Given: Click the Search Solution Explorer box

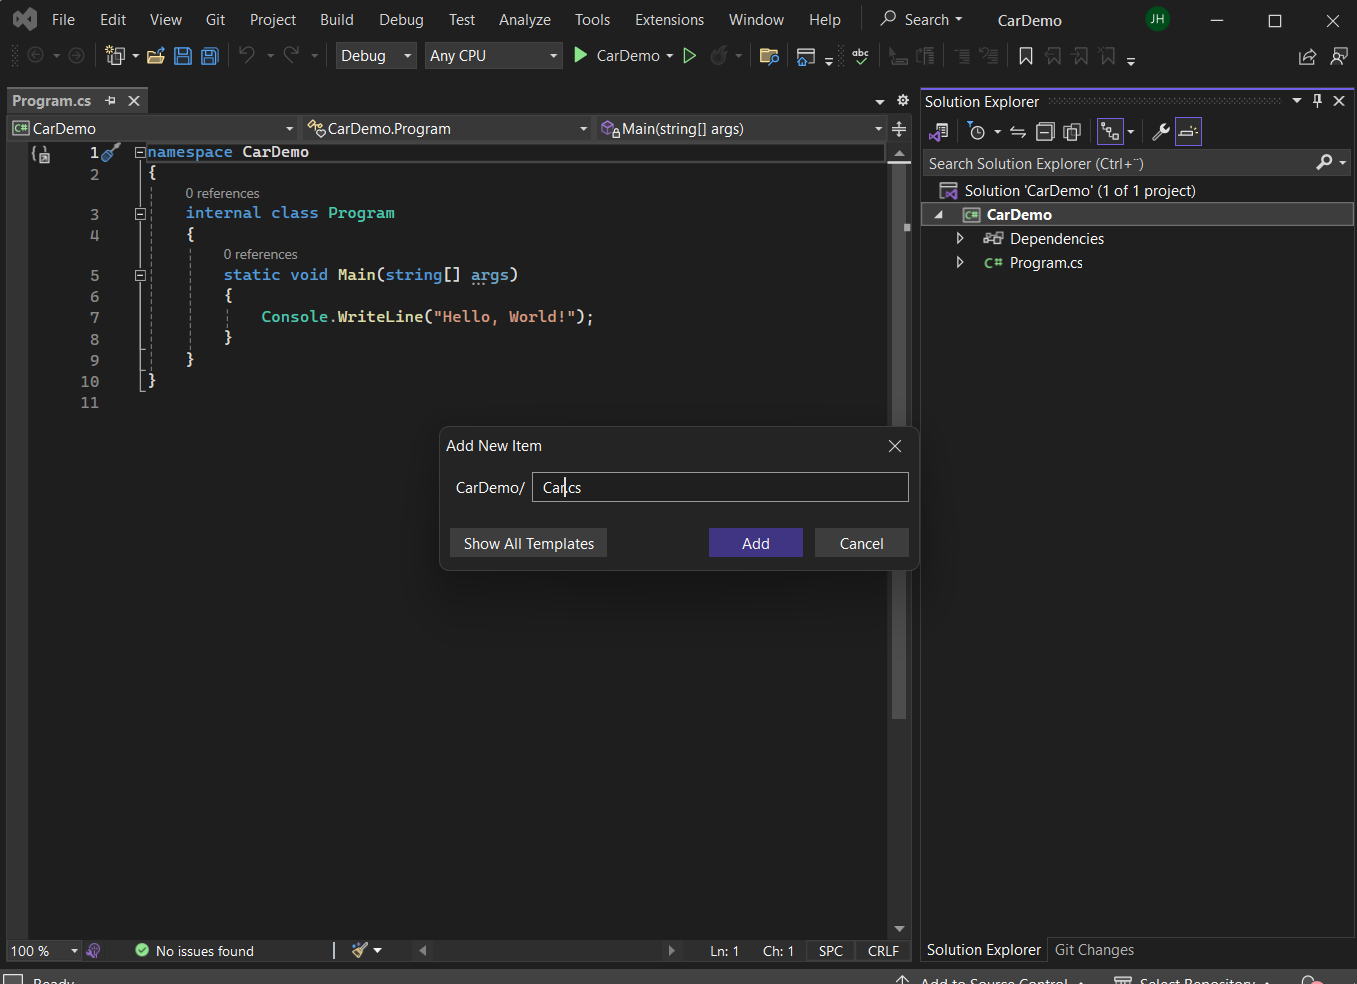Looking at the screenshot, I should (1137, 163).
